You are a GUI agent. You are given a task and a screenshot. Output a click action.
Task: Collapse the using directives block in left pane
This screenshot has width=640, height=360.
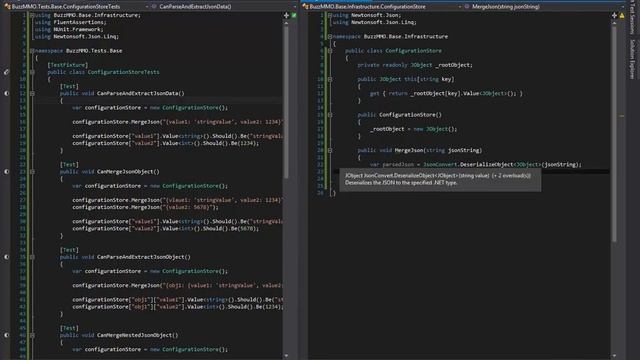[x=32, y=15]
